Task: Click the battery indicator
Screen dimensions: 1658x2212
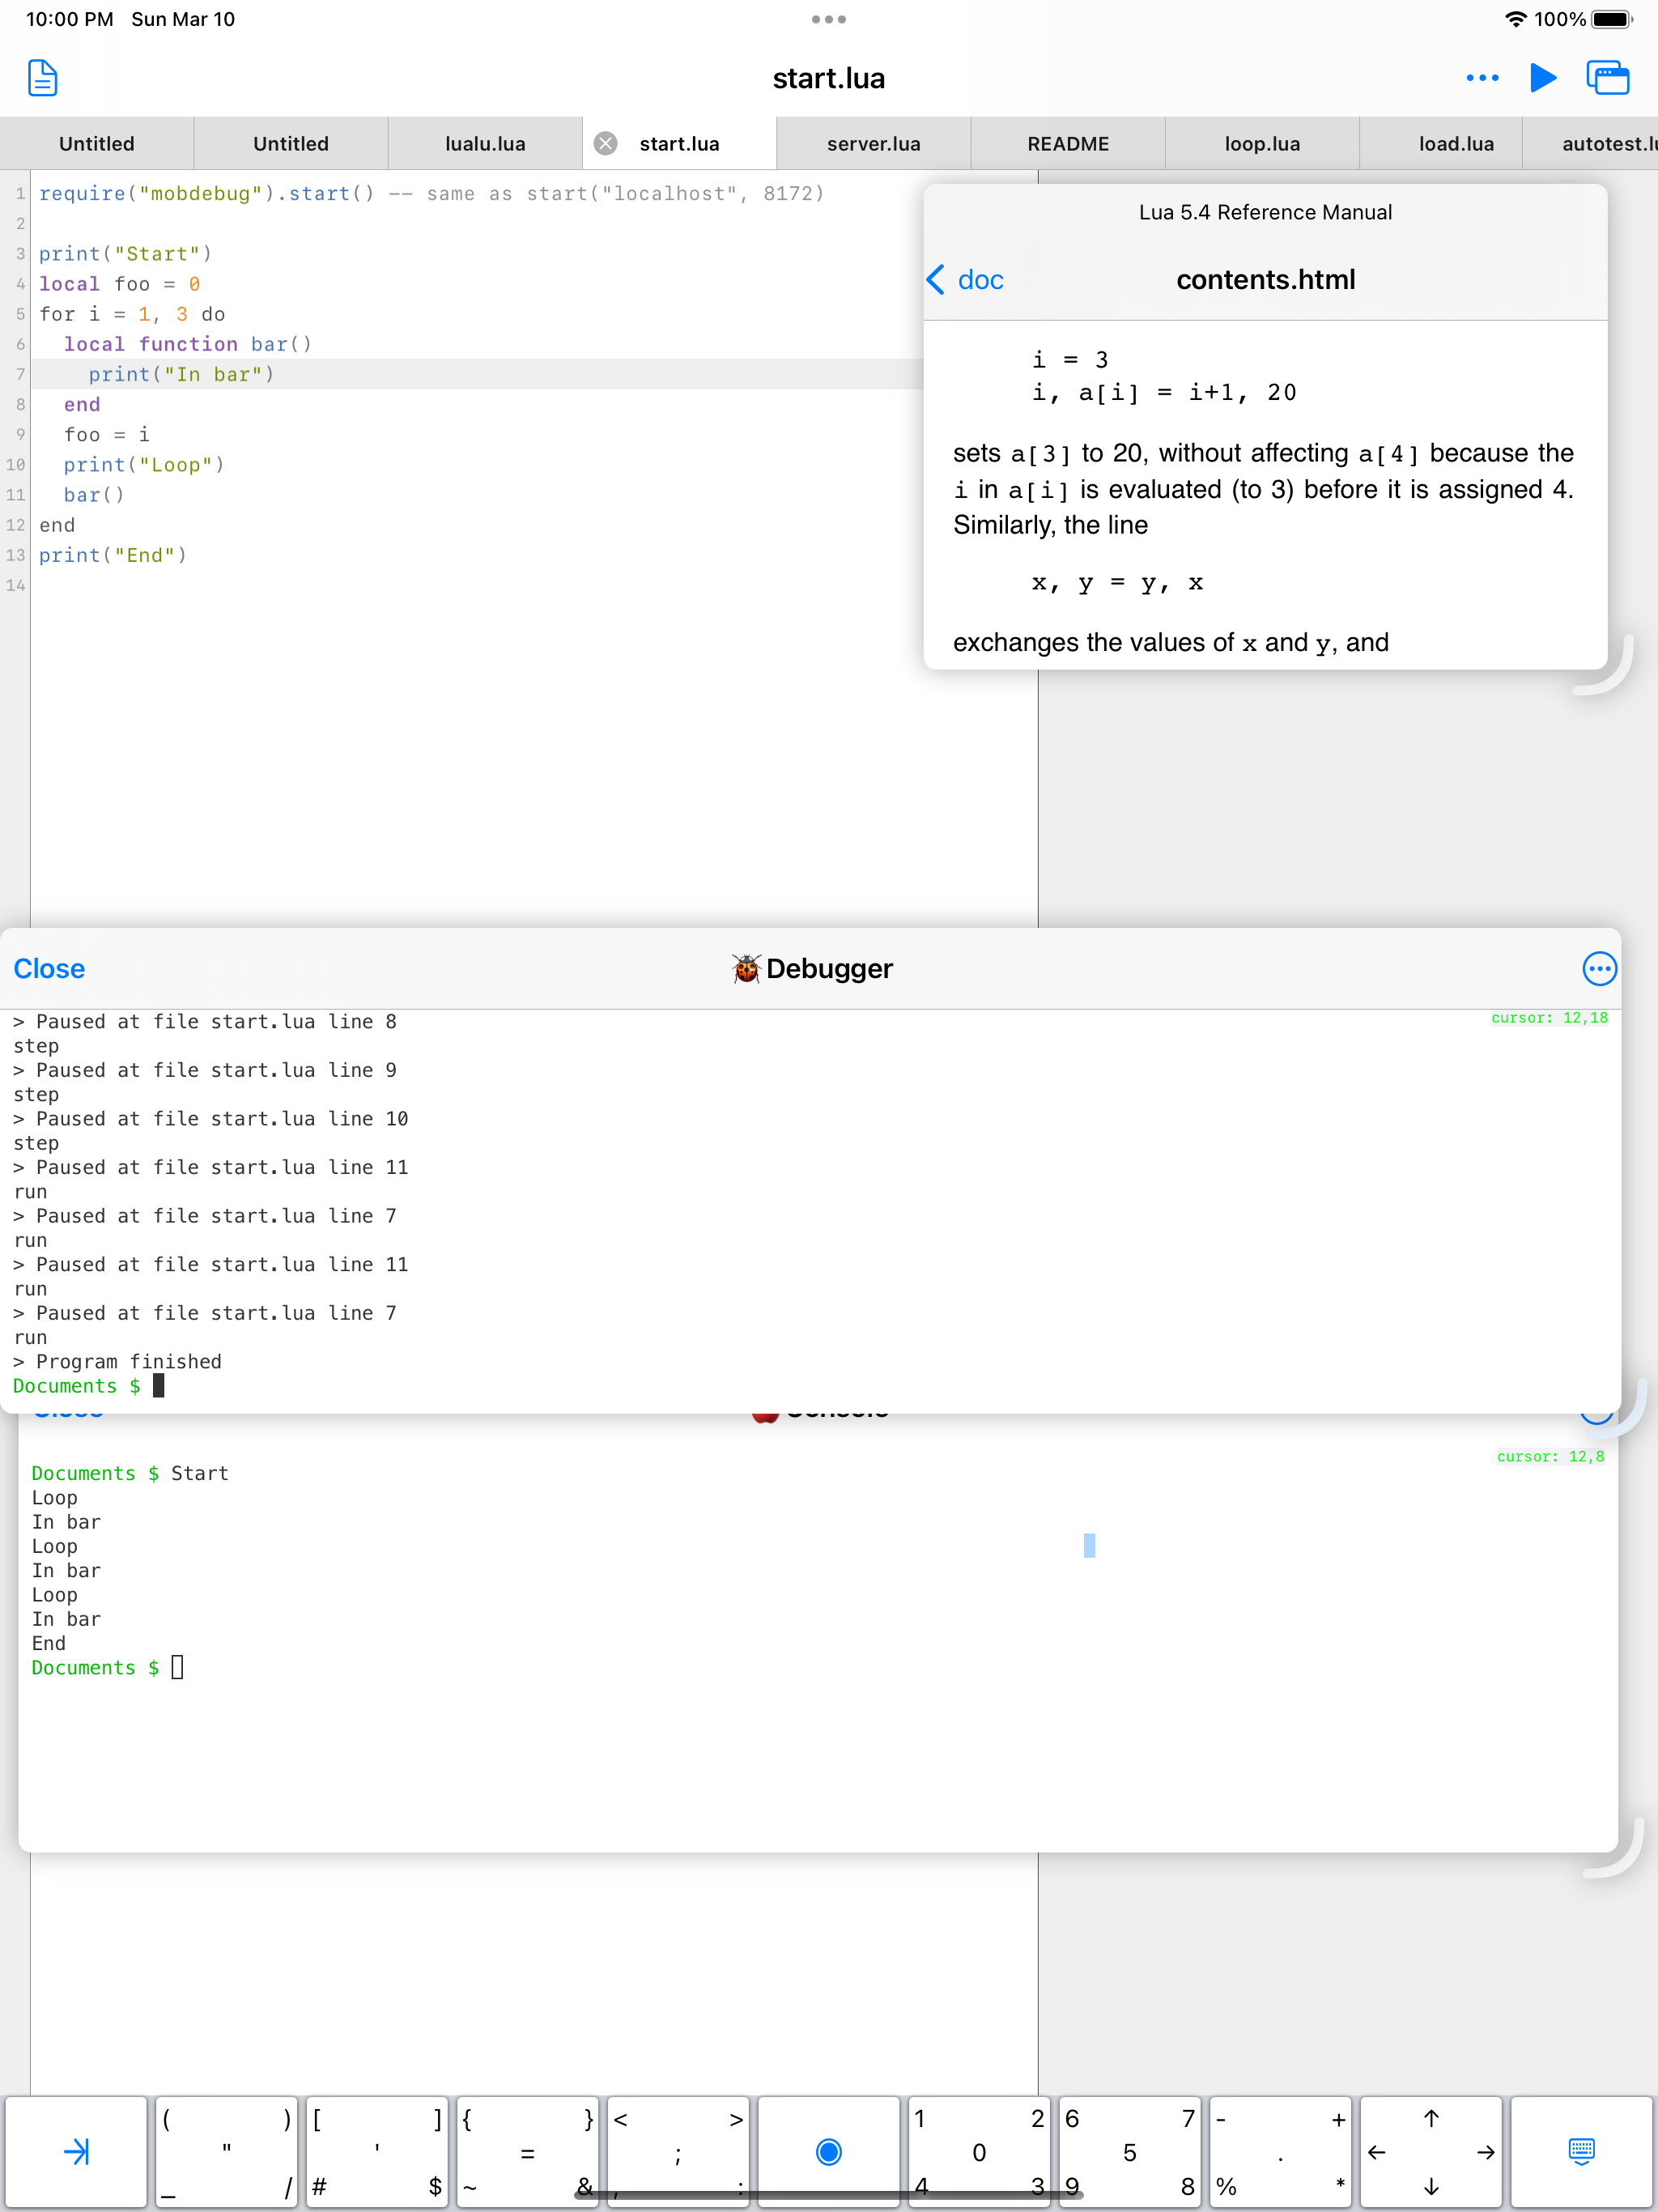Action: point(1611,19)
